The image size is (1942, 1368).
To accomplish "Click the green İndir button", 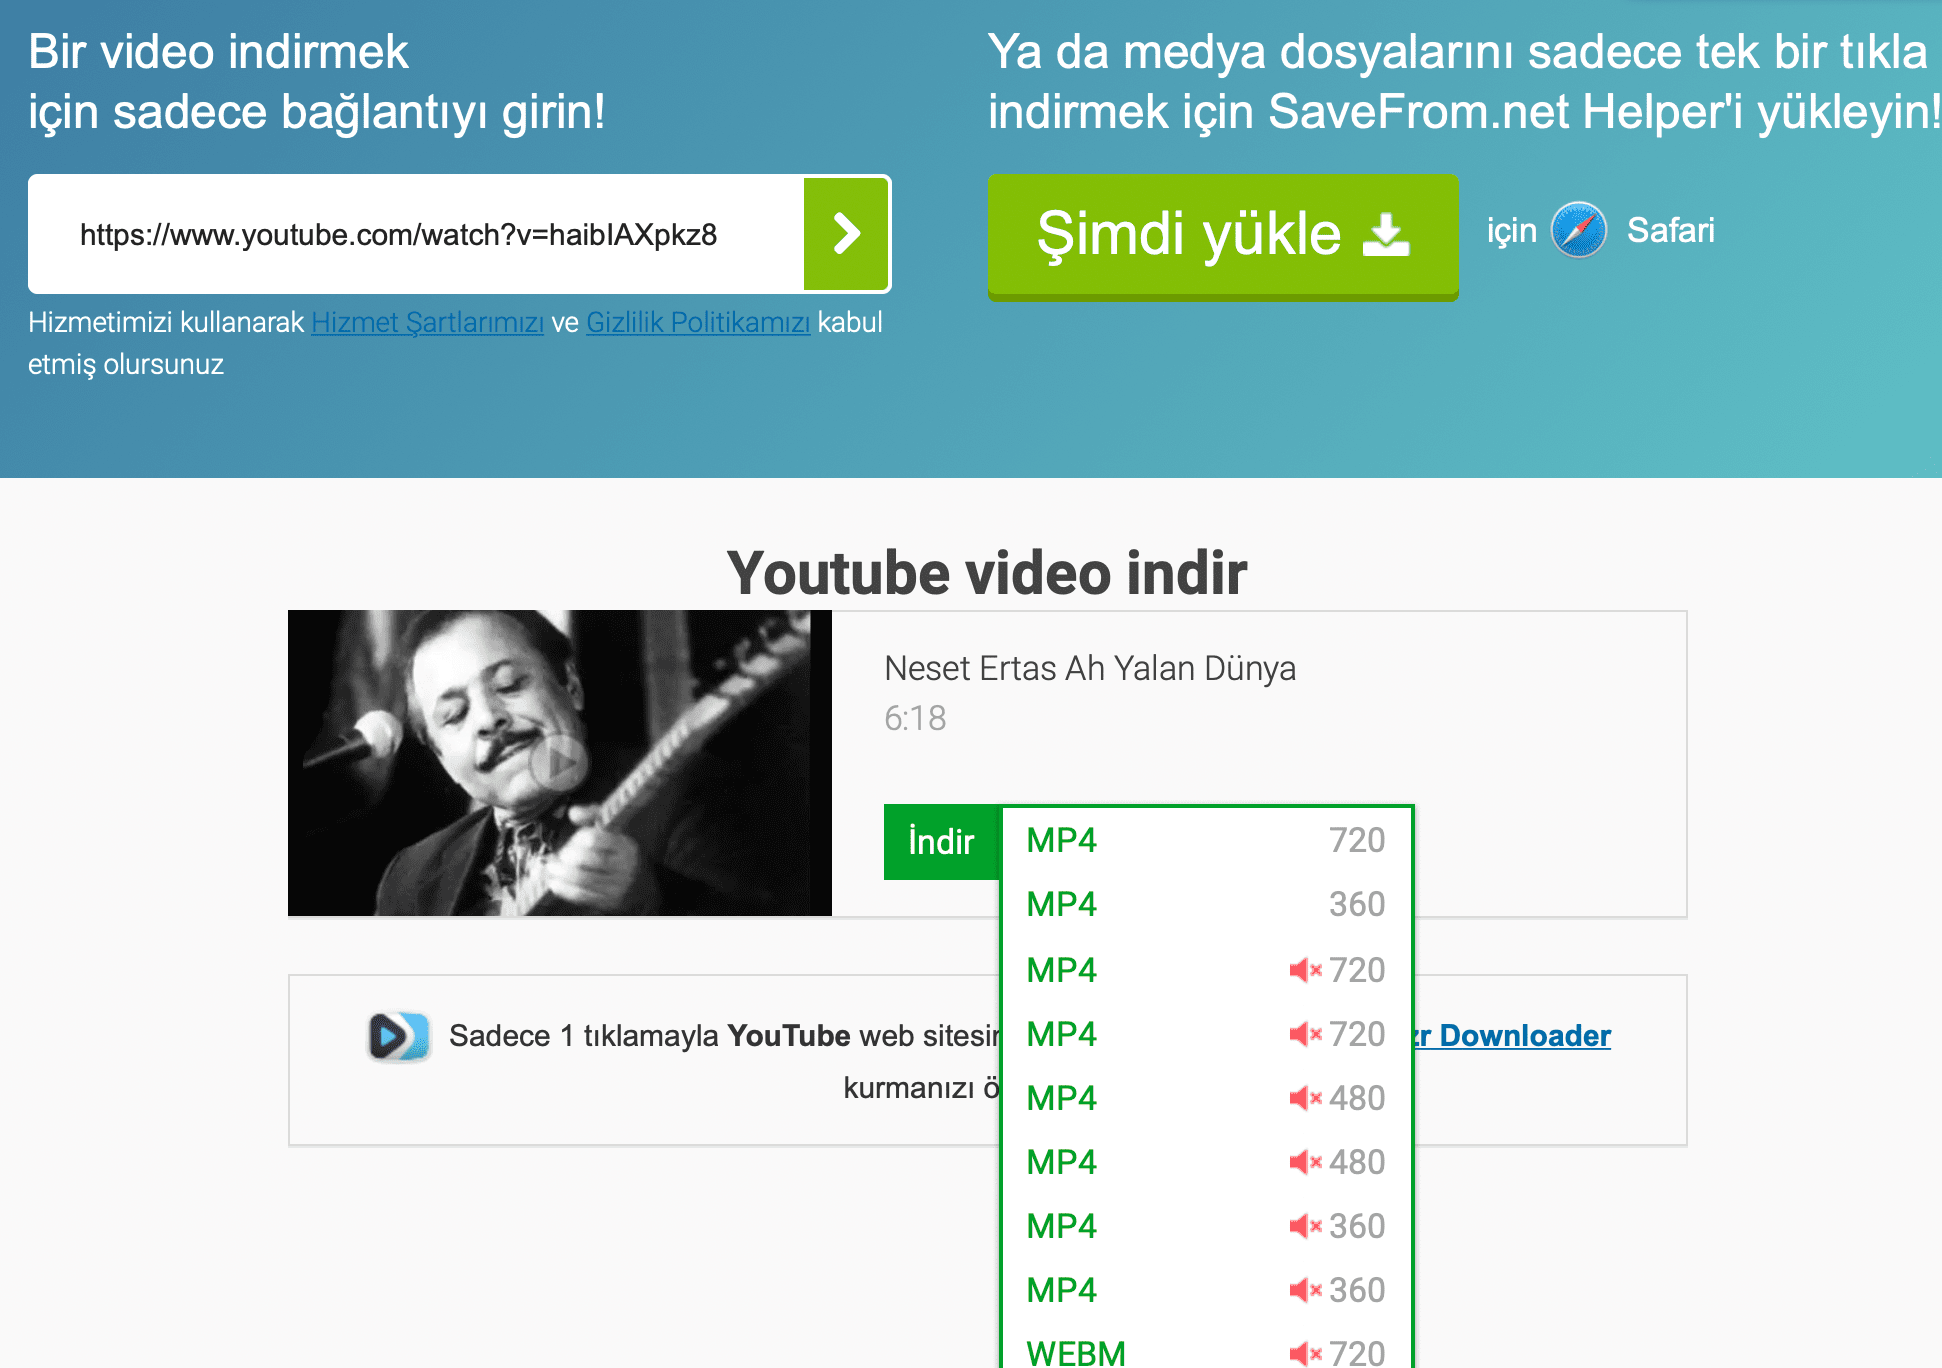I will point(942,842).
